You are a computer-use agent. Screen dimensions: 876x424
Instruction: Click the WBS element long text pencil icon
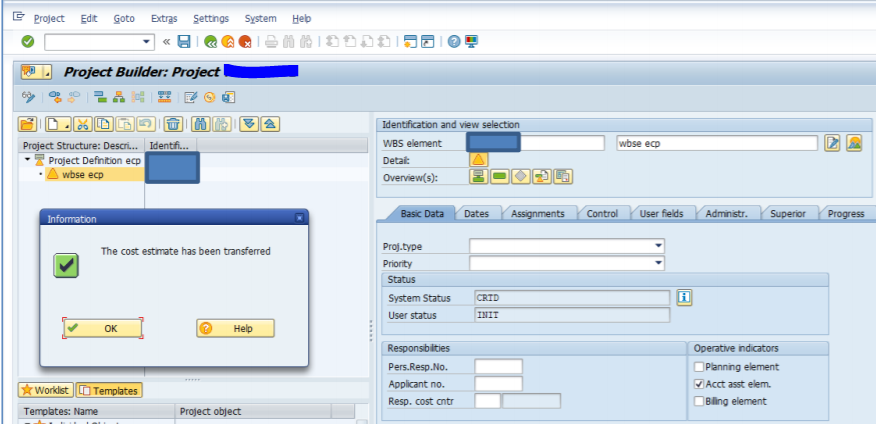coord(832,143)
